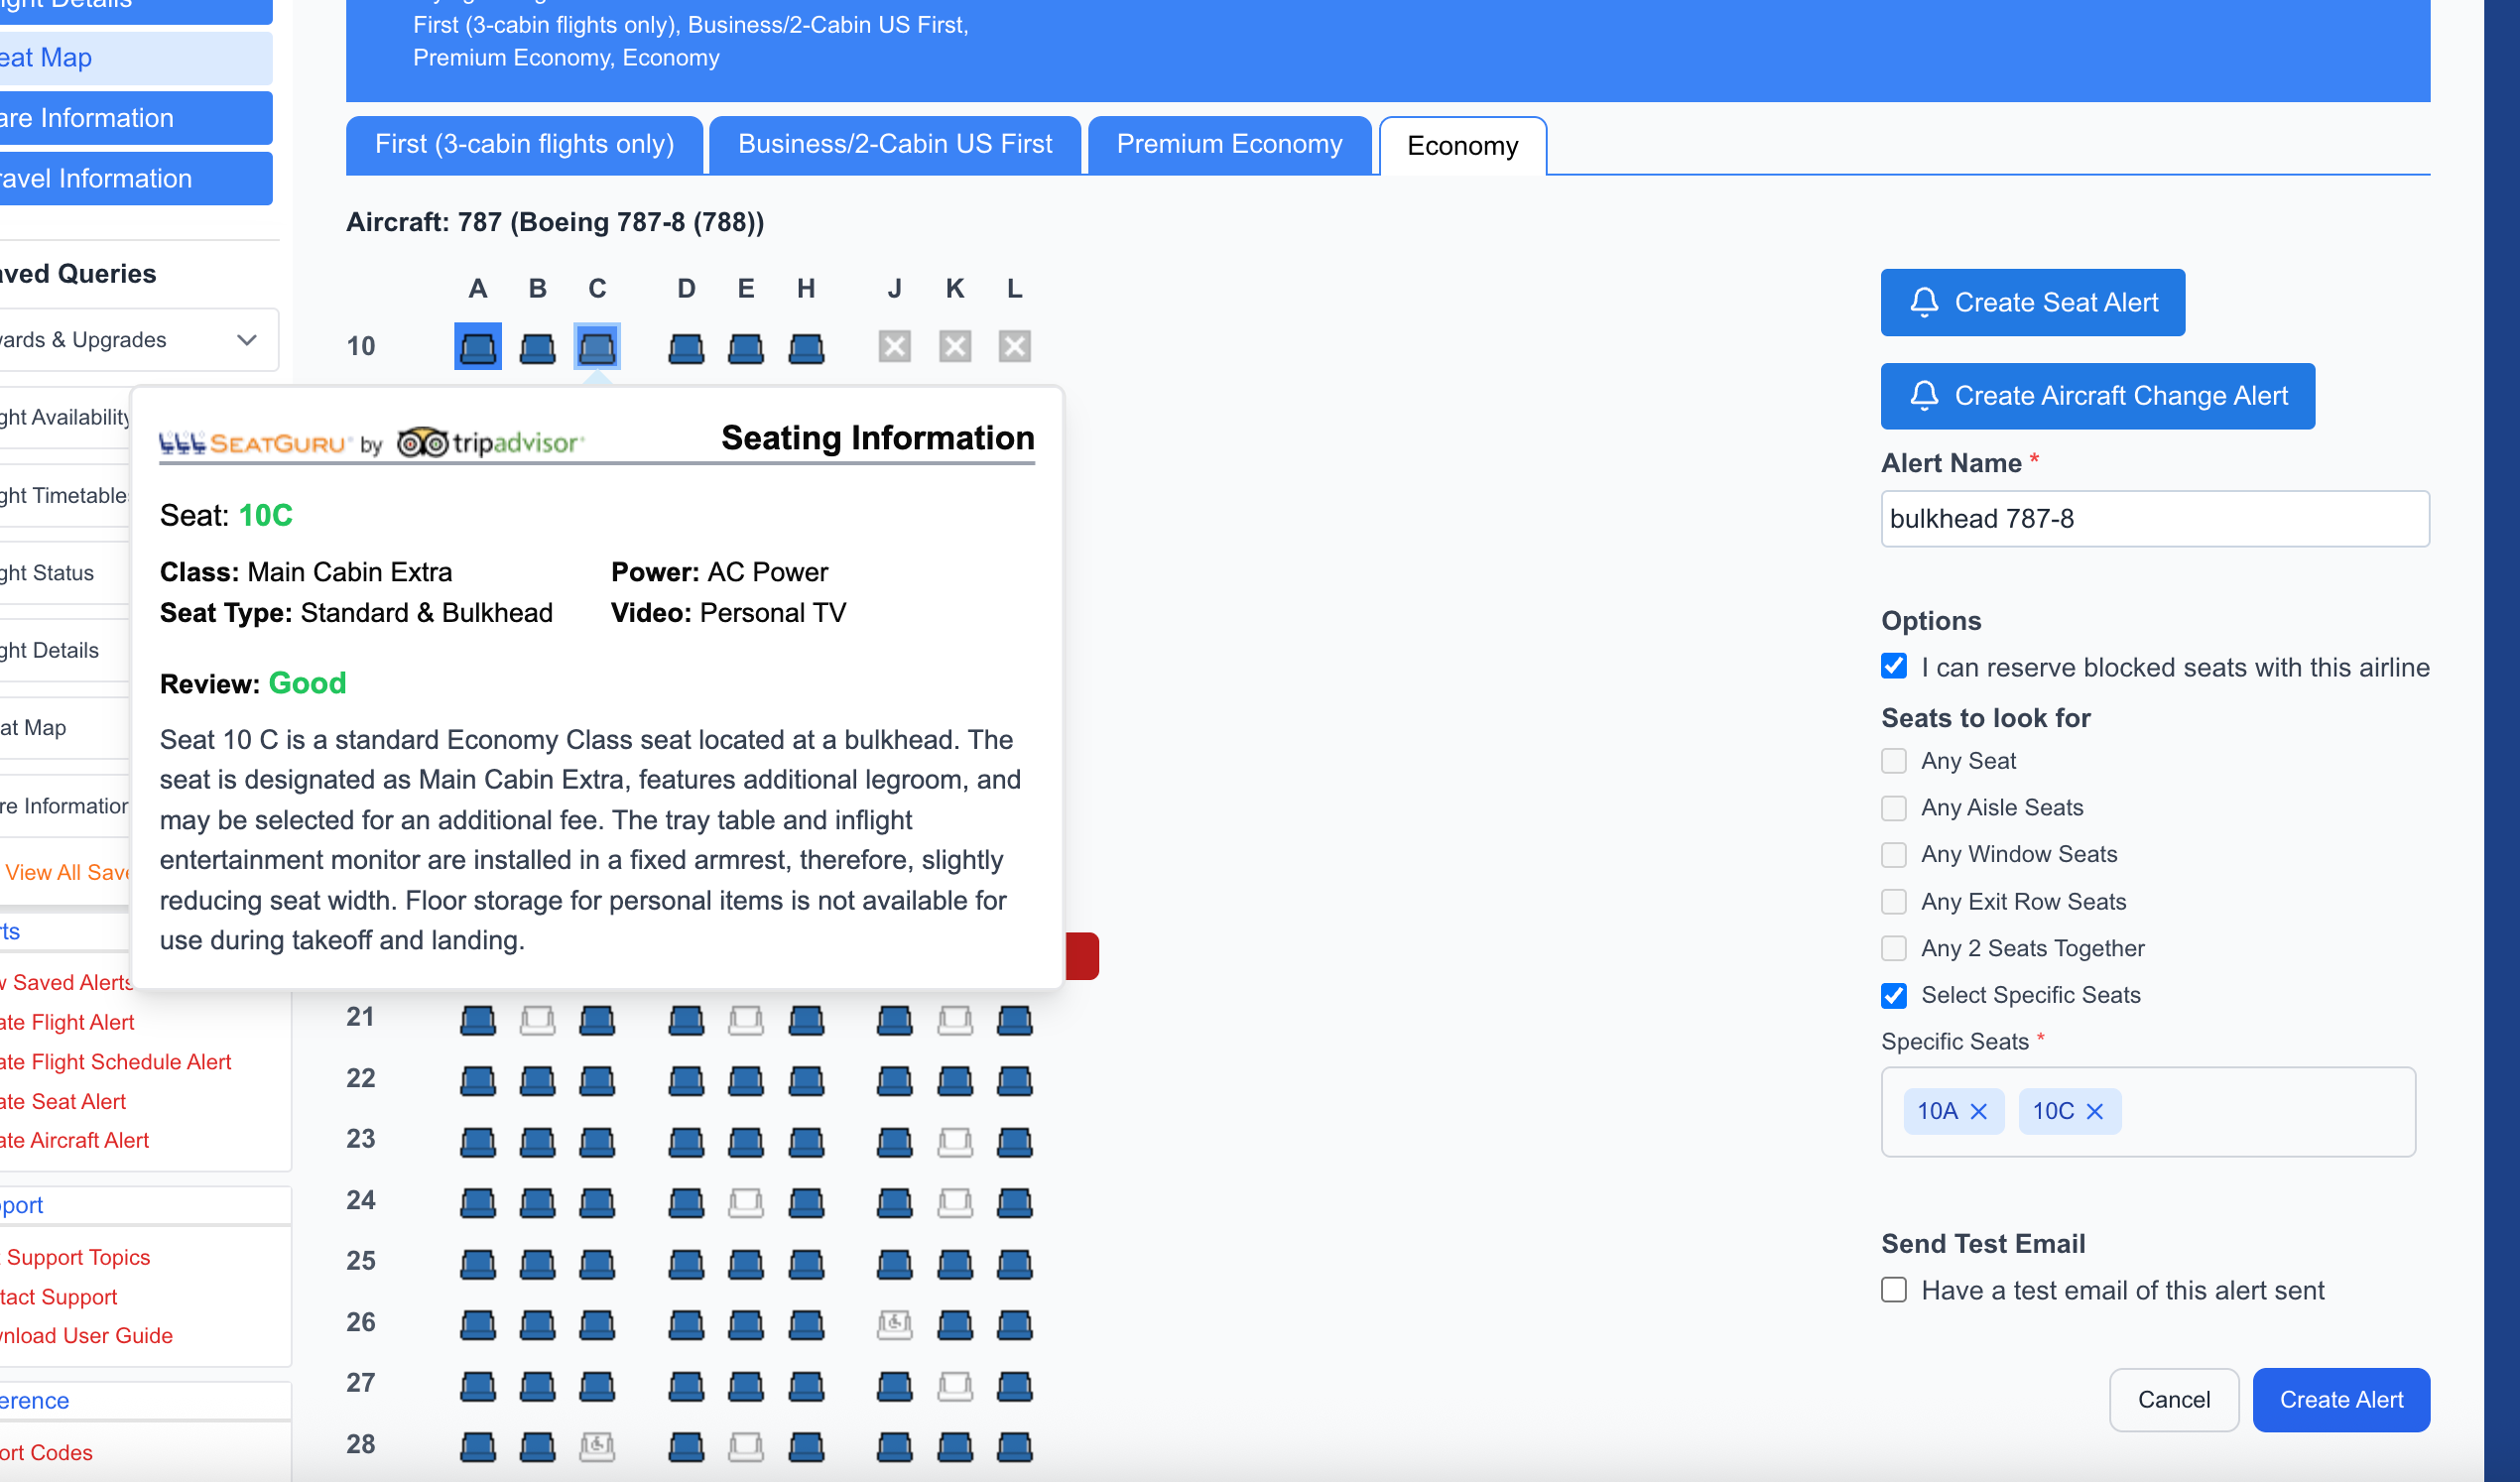Uncheck 'I can reserve blocked seats with this airline'
This screenshot has width=2520, height=1482.
[1894, 666]
